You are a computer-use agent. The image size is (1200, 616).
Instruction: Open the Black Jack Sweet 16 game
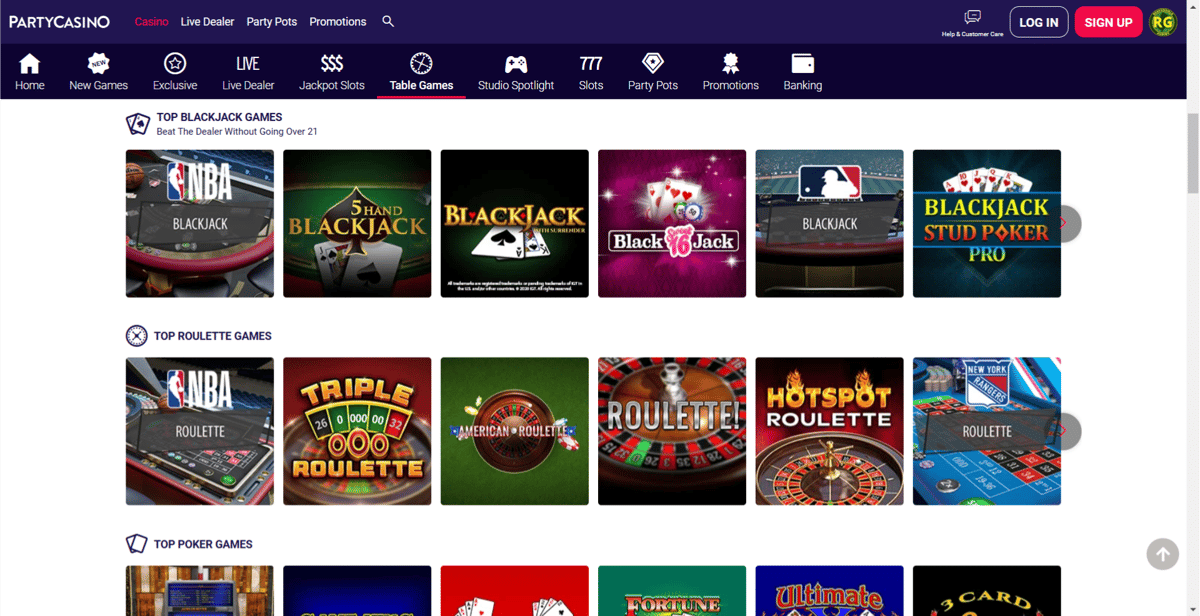click(672, 223)
